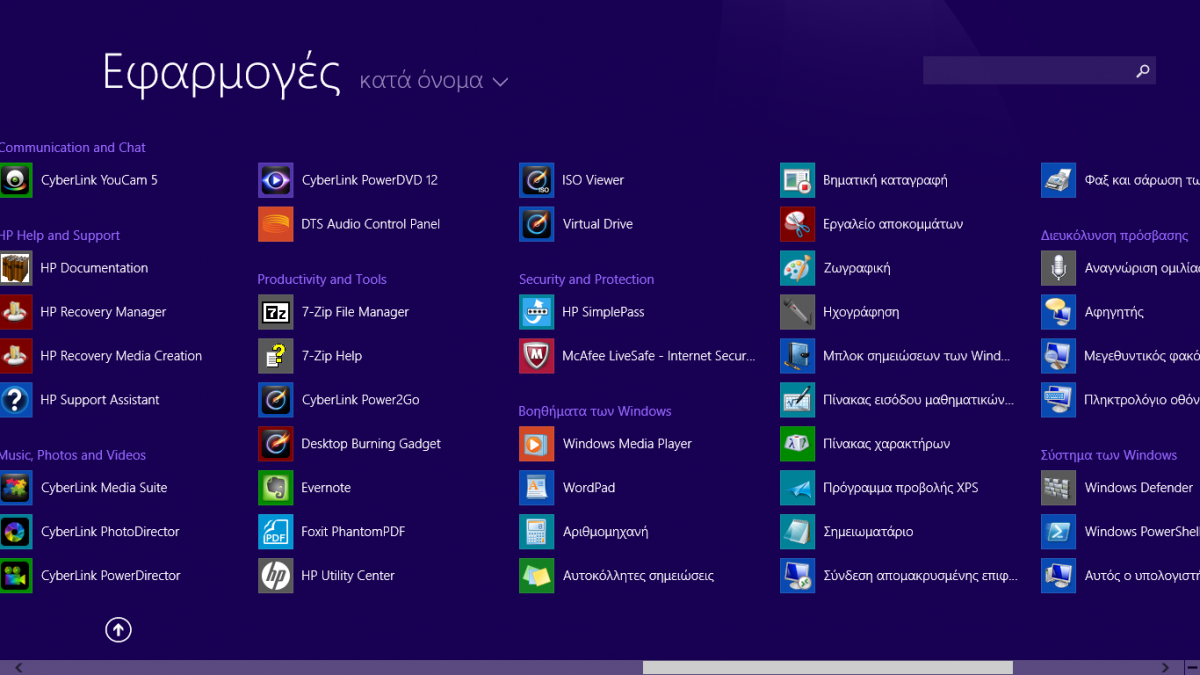Launch Μεγεθυντικός φακός magnifier icon
Viewport: 1200px width, 675px height.
1058,356
